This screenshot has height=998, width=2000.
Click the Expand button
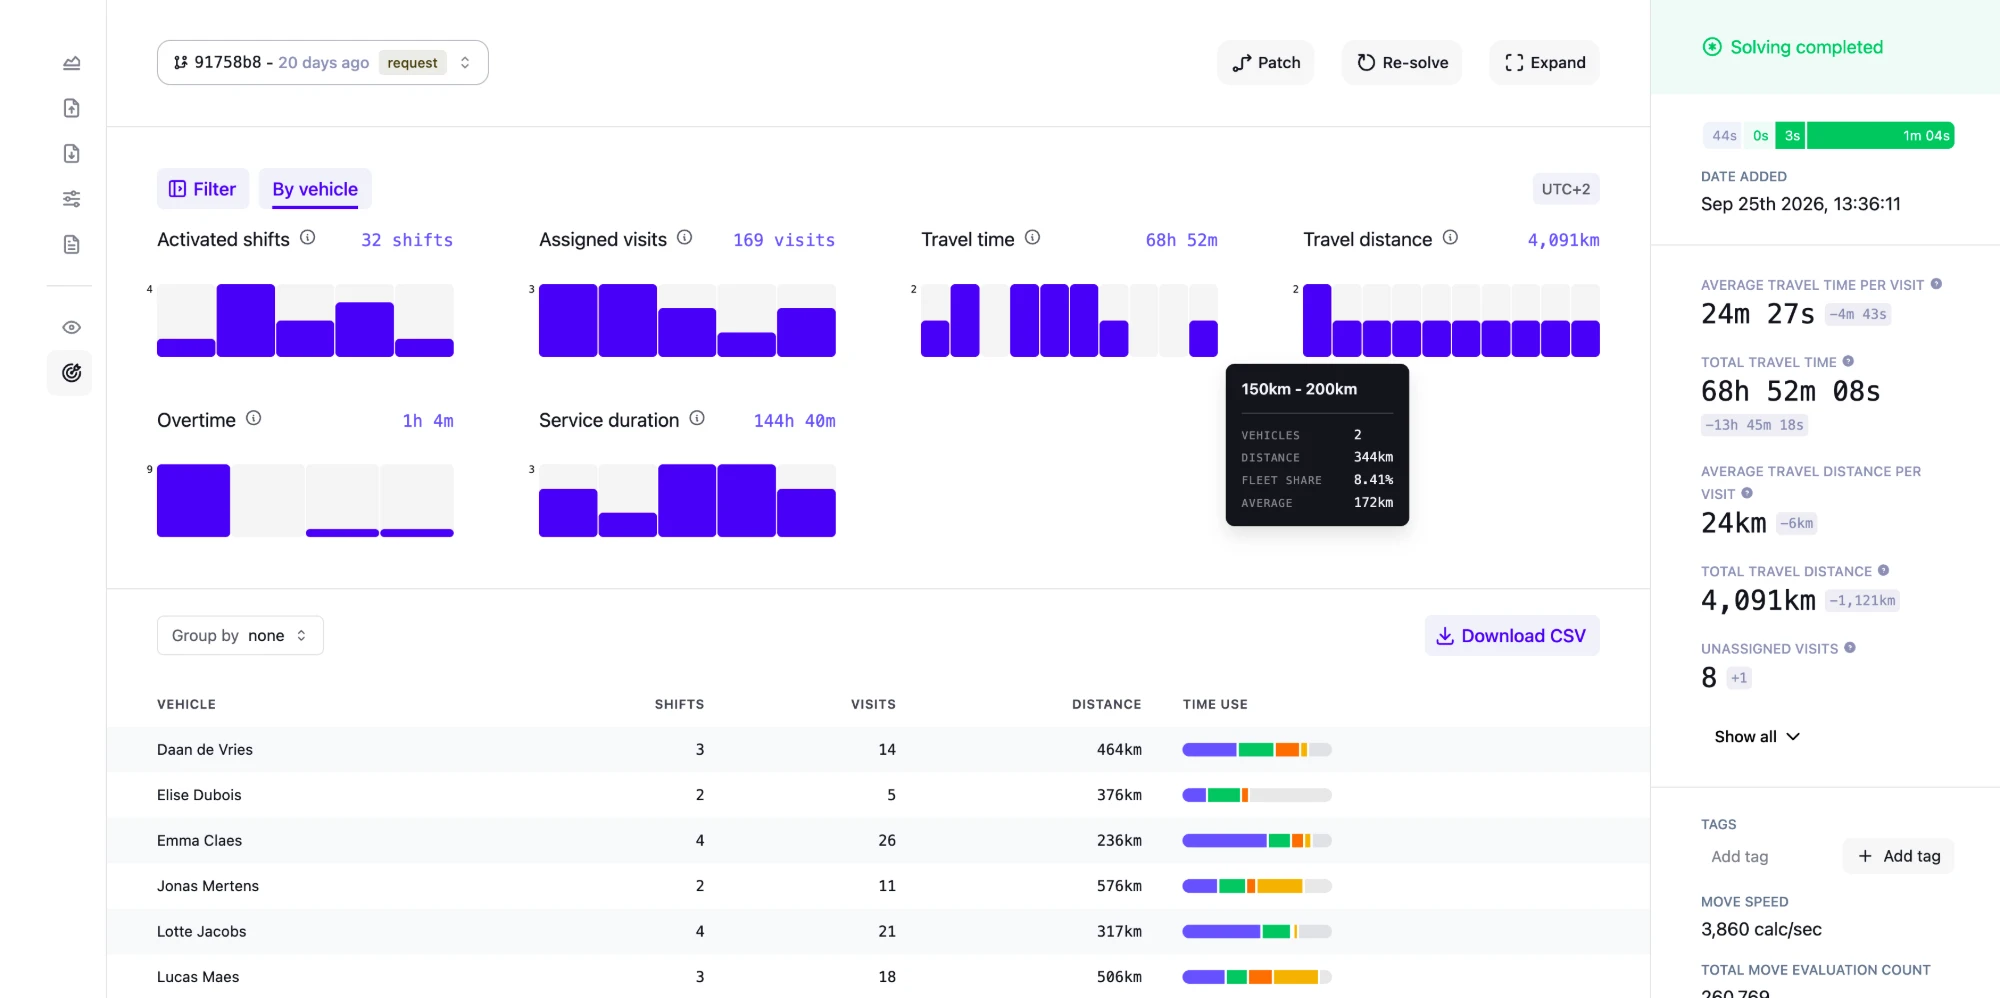click(x=1545, y=62)
